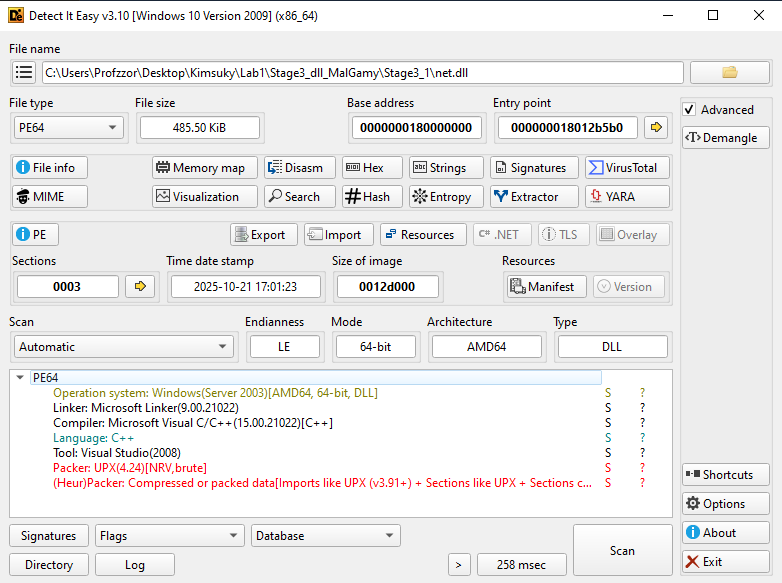This screenshot has width=782, height=583.
Task: Open the Scan mode Automatic dropdown
Action: tap(123, 347)
